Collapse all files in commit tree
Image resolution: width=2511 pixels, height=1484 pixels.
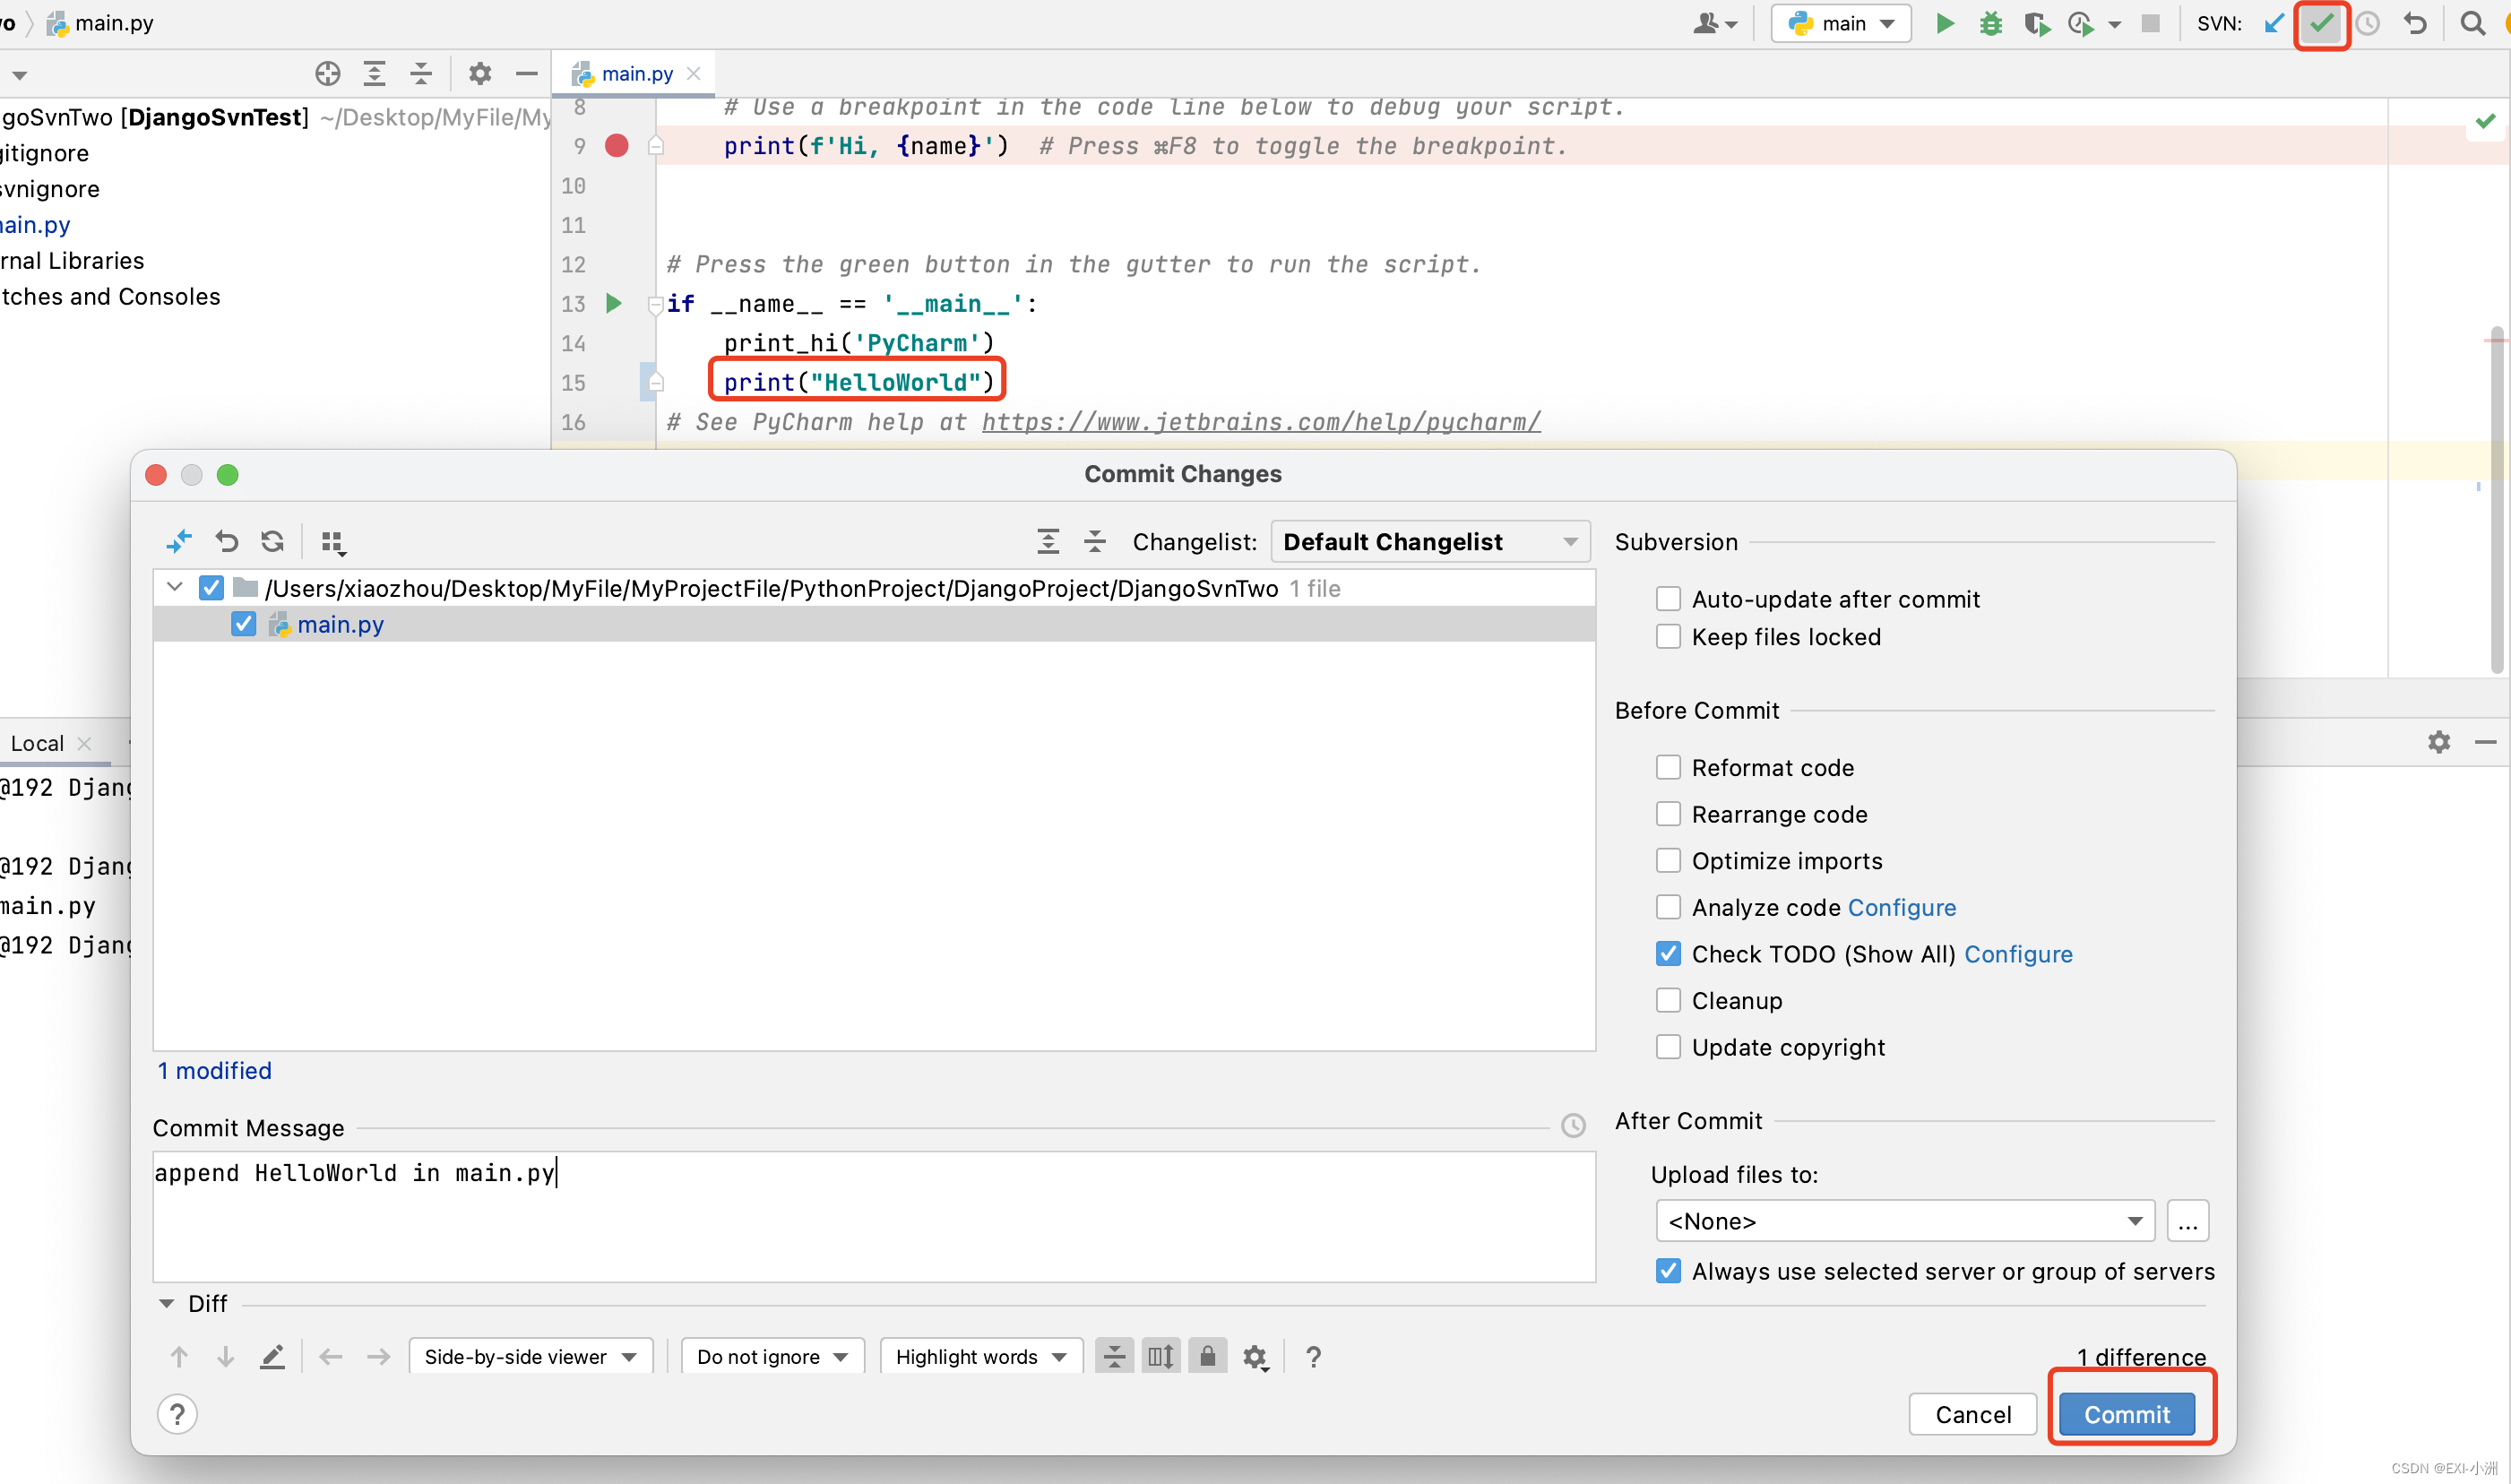click(1095, 541)
